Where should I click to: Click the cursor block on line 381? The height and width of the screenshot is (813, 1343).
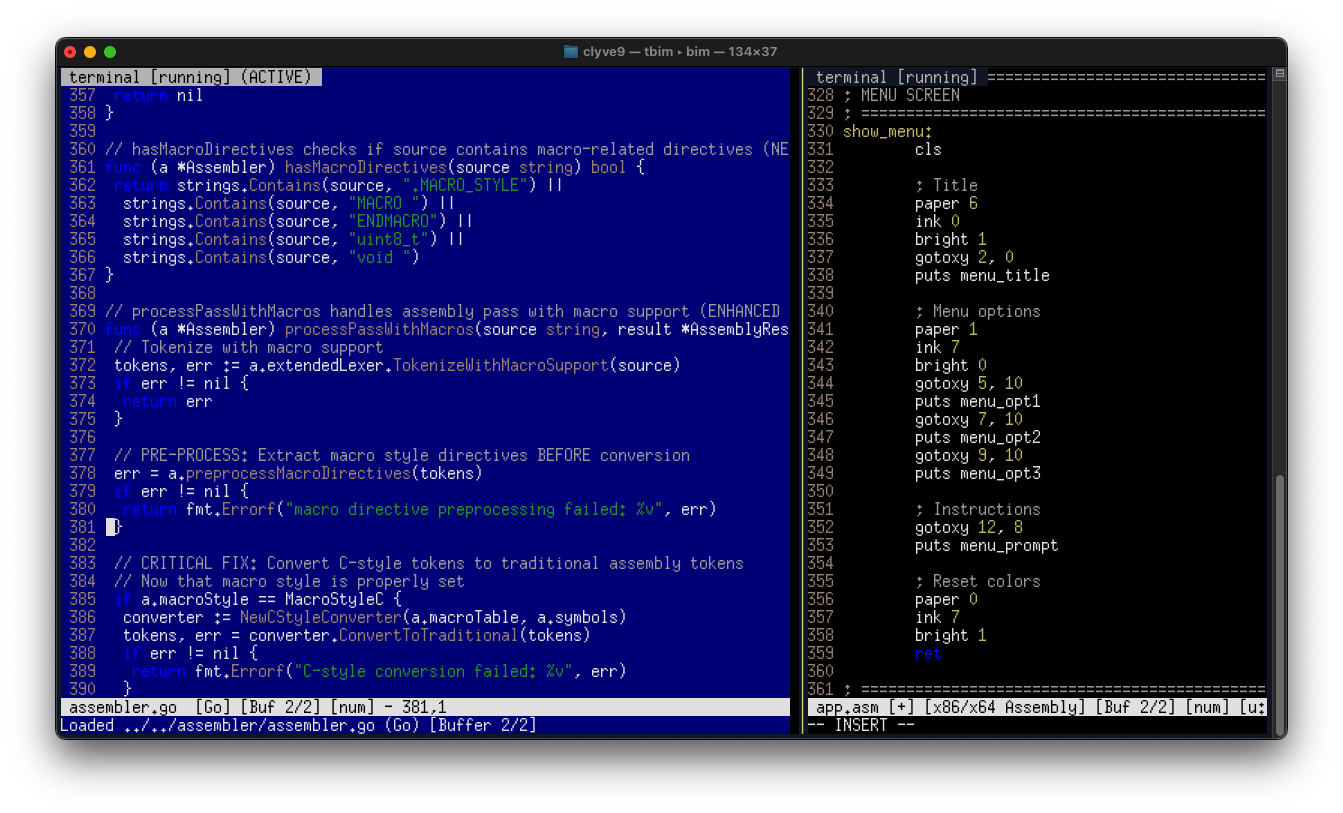point(111,527)
